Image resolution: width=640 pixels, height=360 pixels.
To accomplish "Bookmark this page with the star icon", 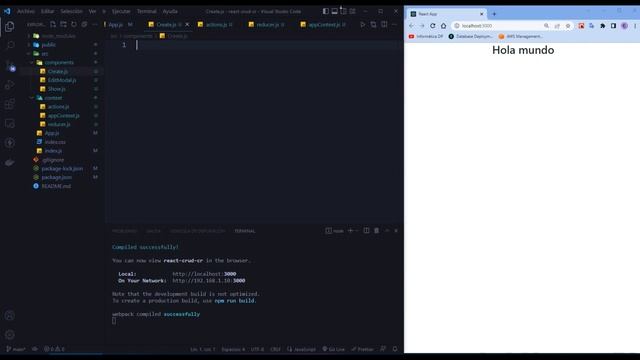I will (568, 26).
